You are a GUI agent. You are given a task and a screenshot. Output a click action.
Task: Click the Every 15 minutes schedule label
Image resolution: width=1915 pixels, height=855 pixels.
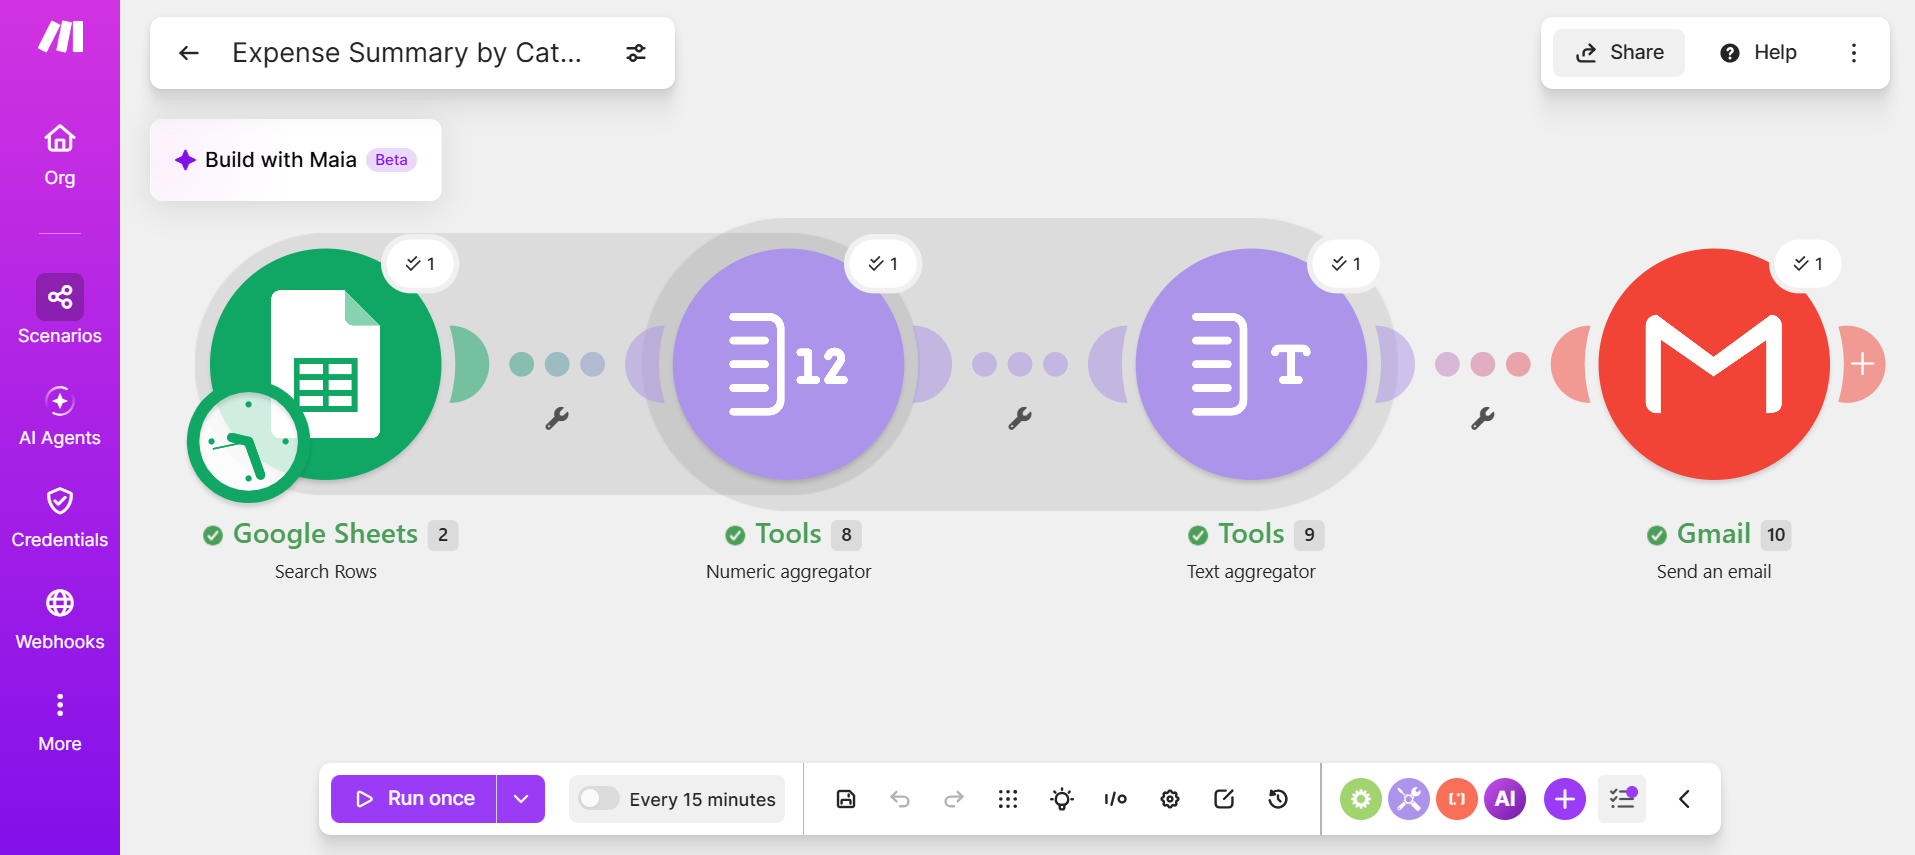click(x=702, y=799)
